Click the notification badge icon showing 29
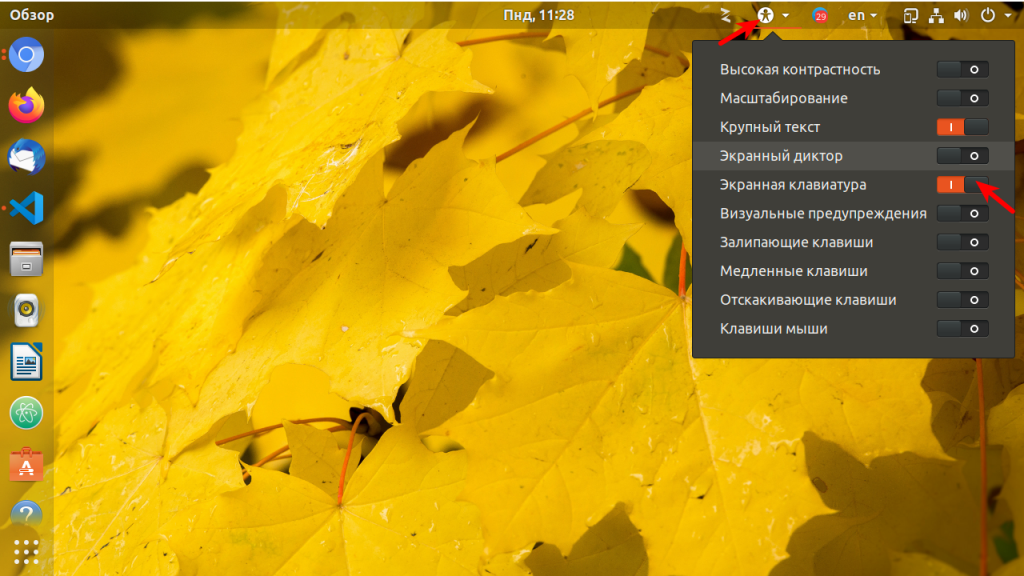The width and height of the screenshot is (1024, 576). 820,15
